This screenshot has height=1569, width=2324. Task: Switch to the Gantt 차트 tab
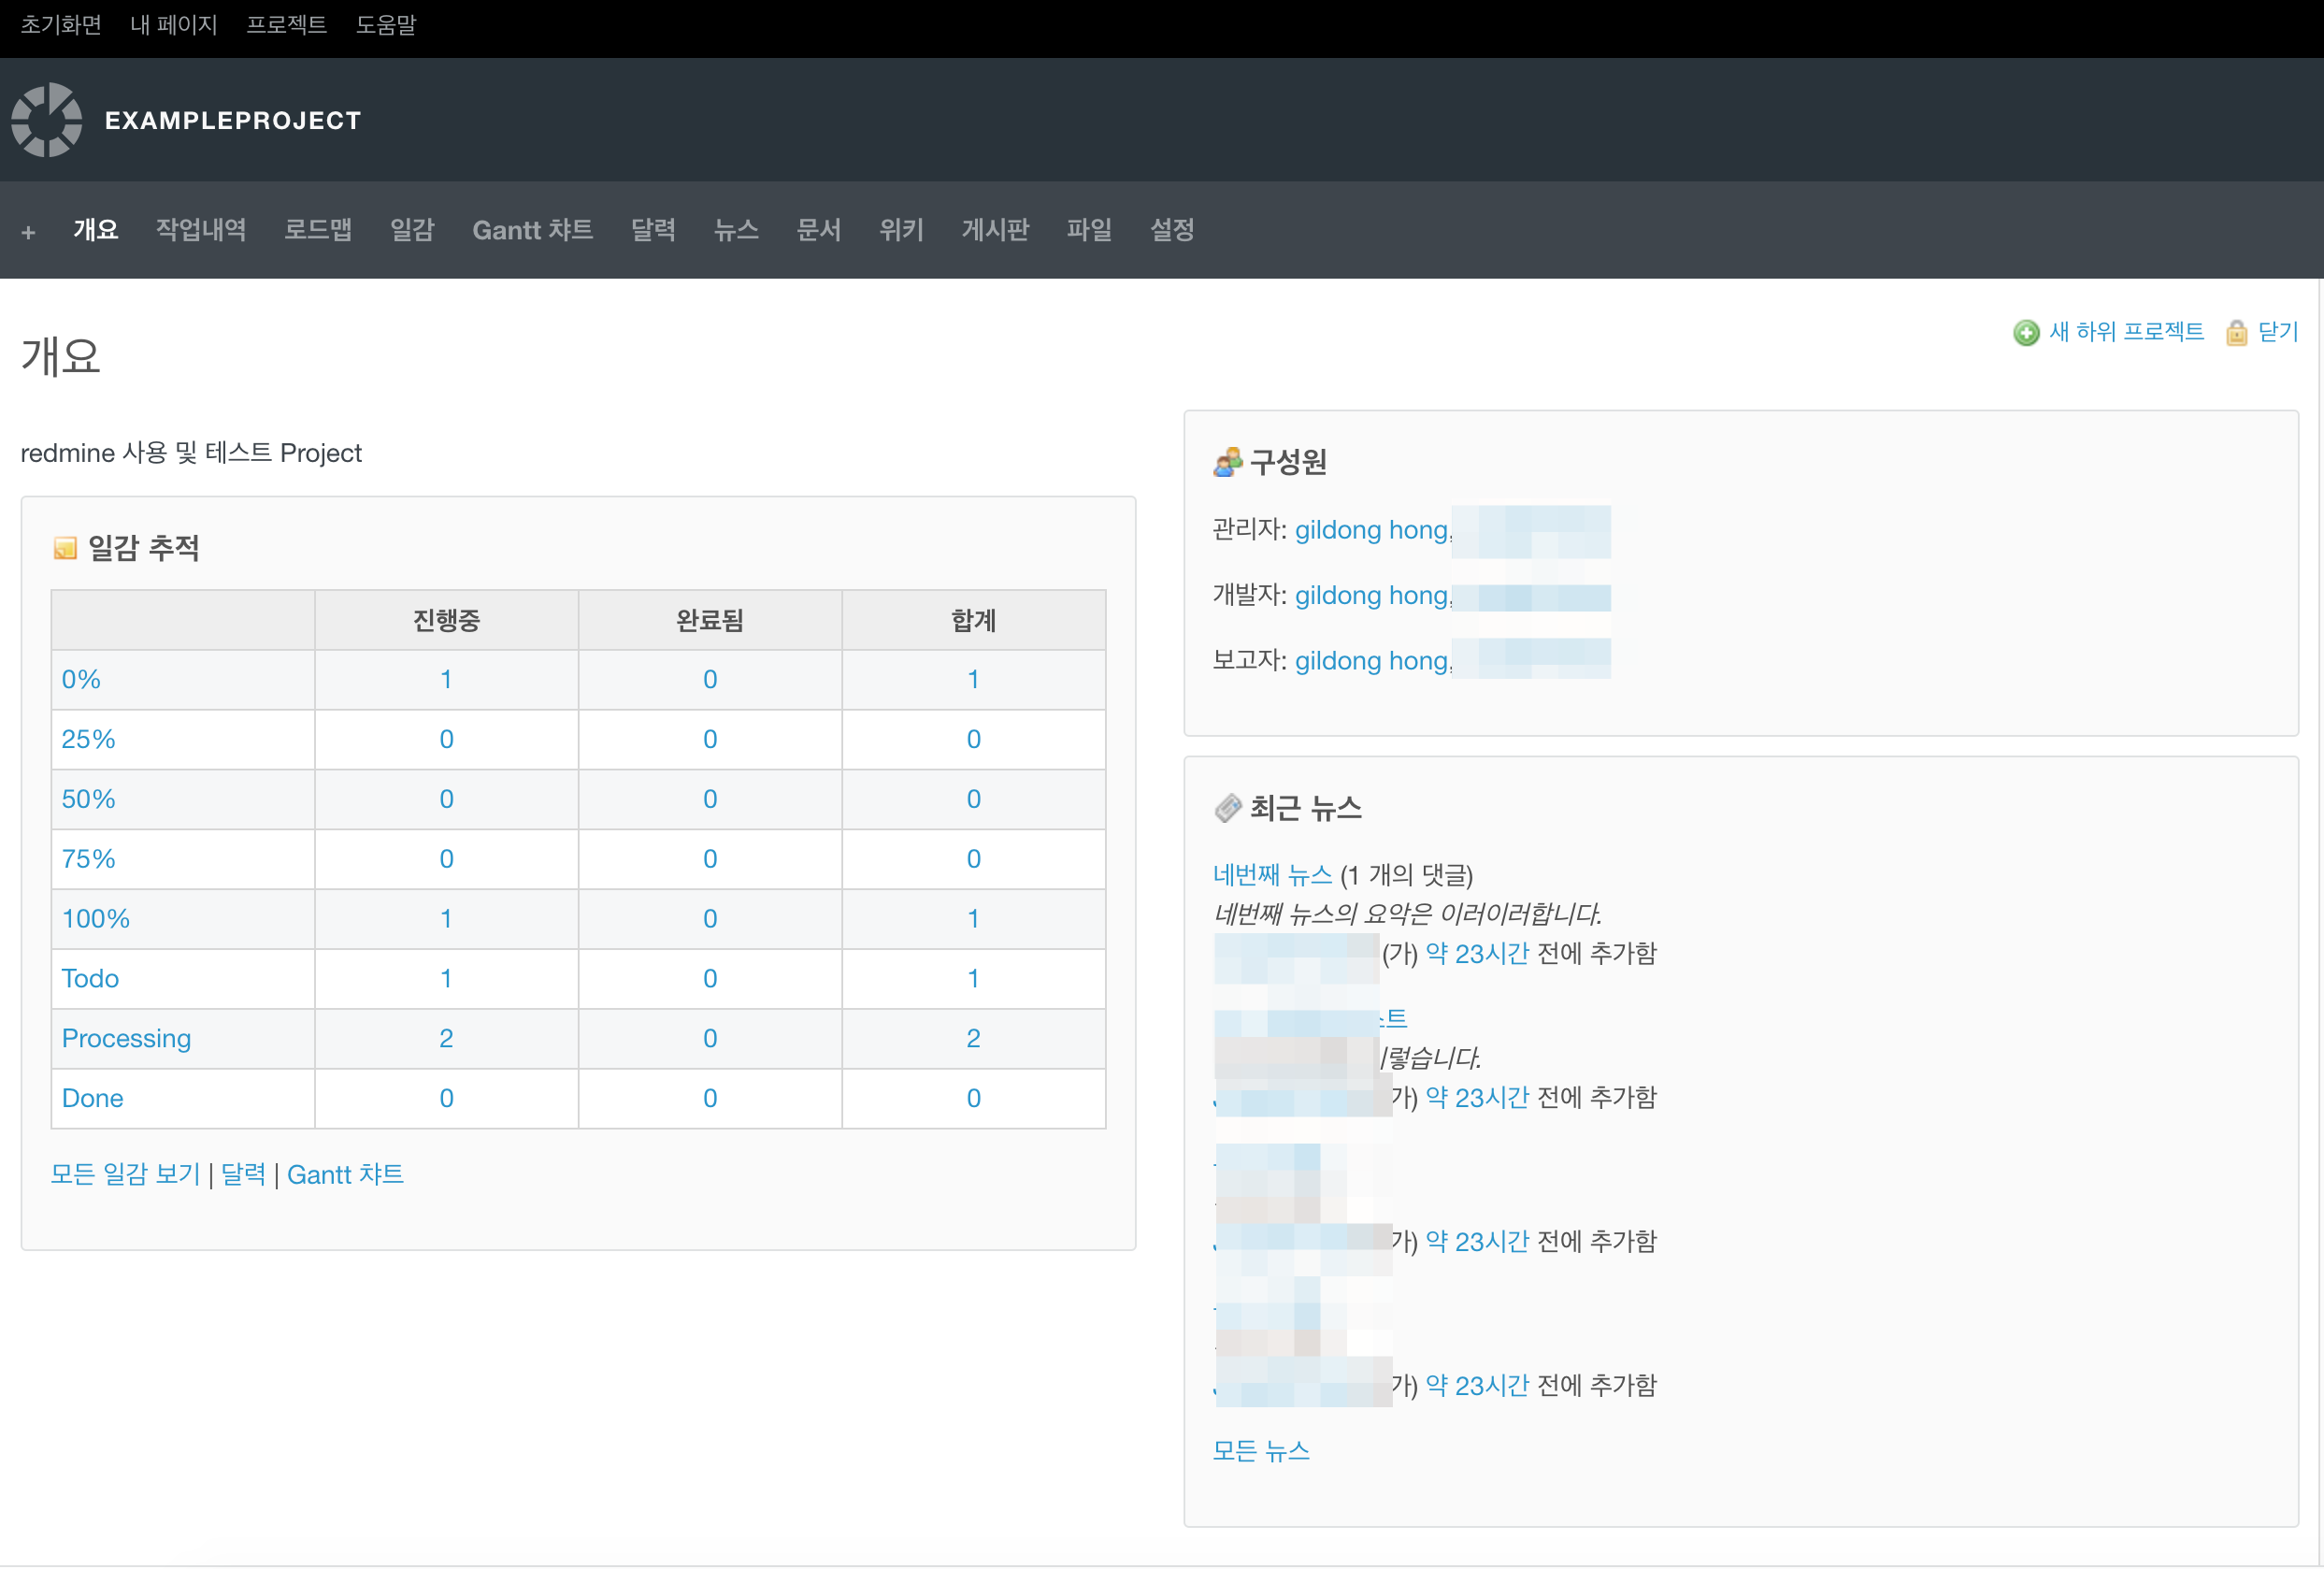532,230
